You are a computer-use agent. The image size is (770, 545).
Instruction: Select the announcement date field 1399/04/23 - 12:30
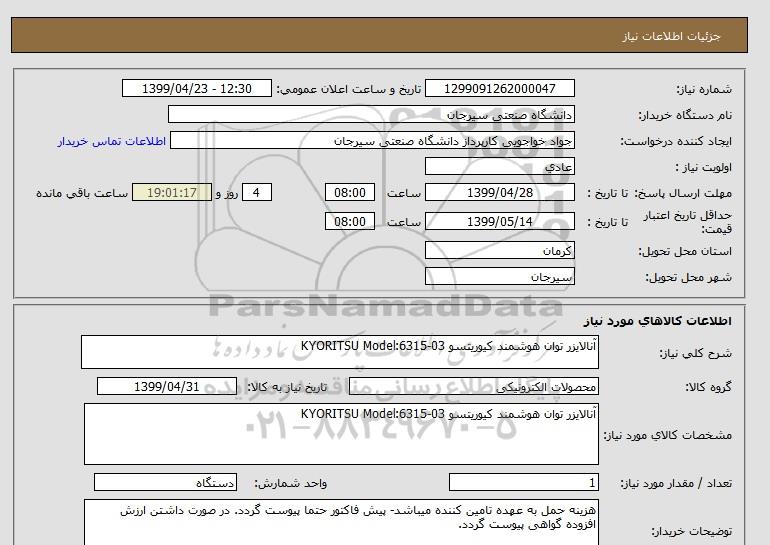196,88
